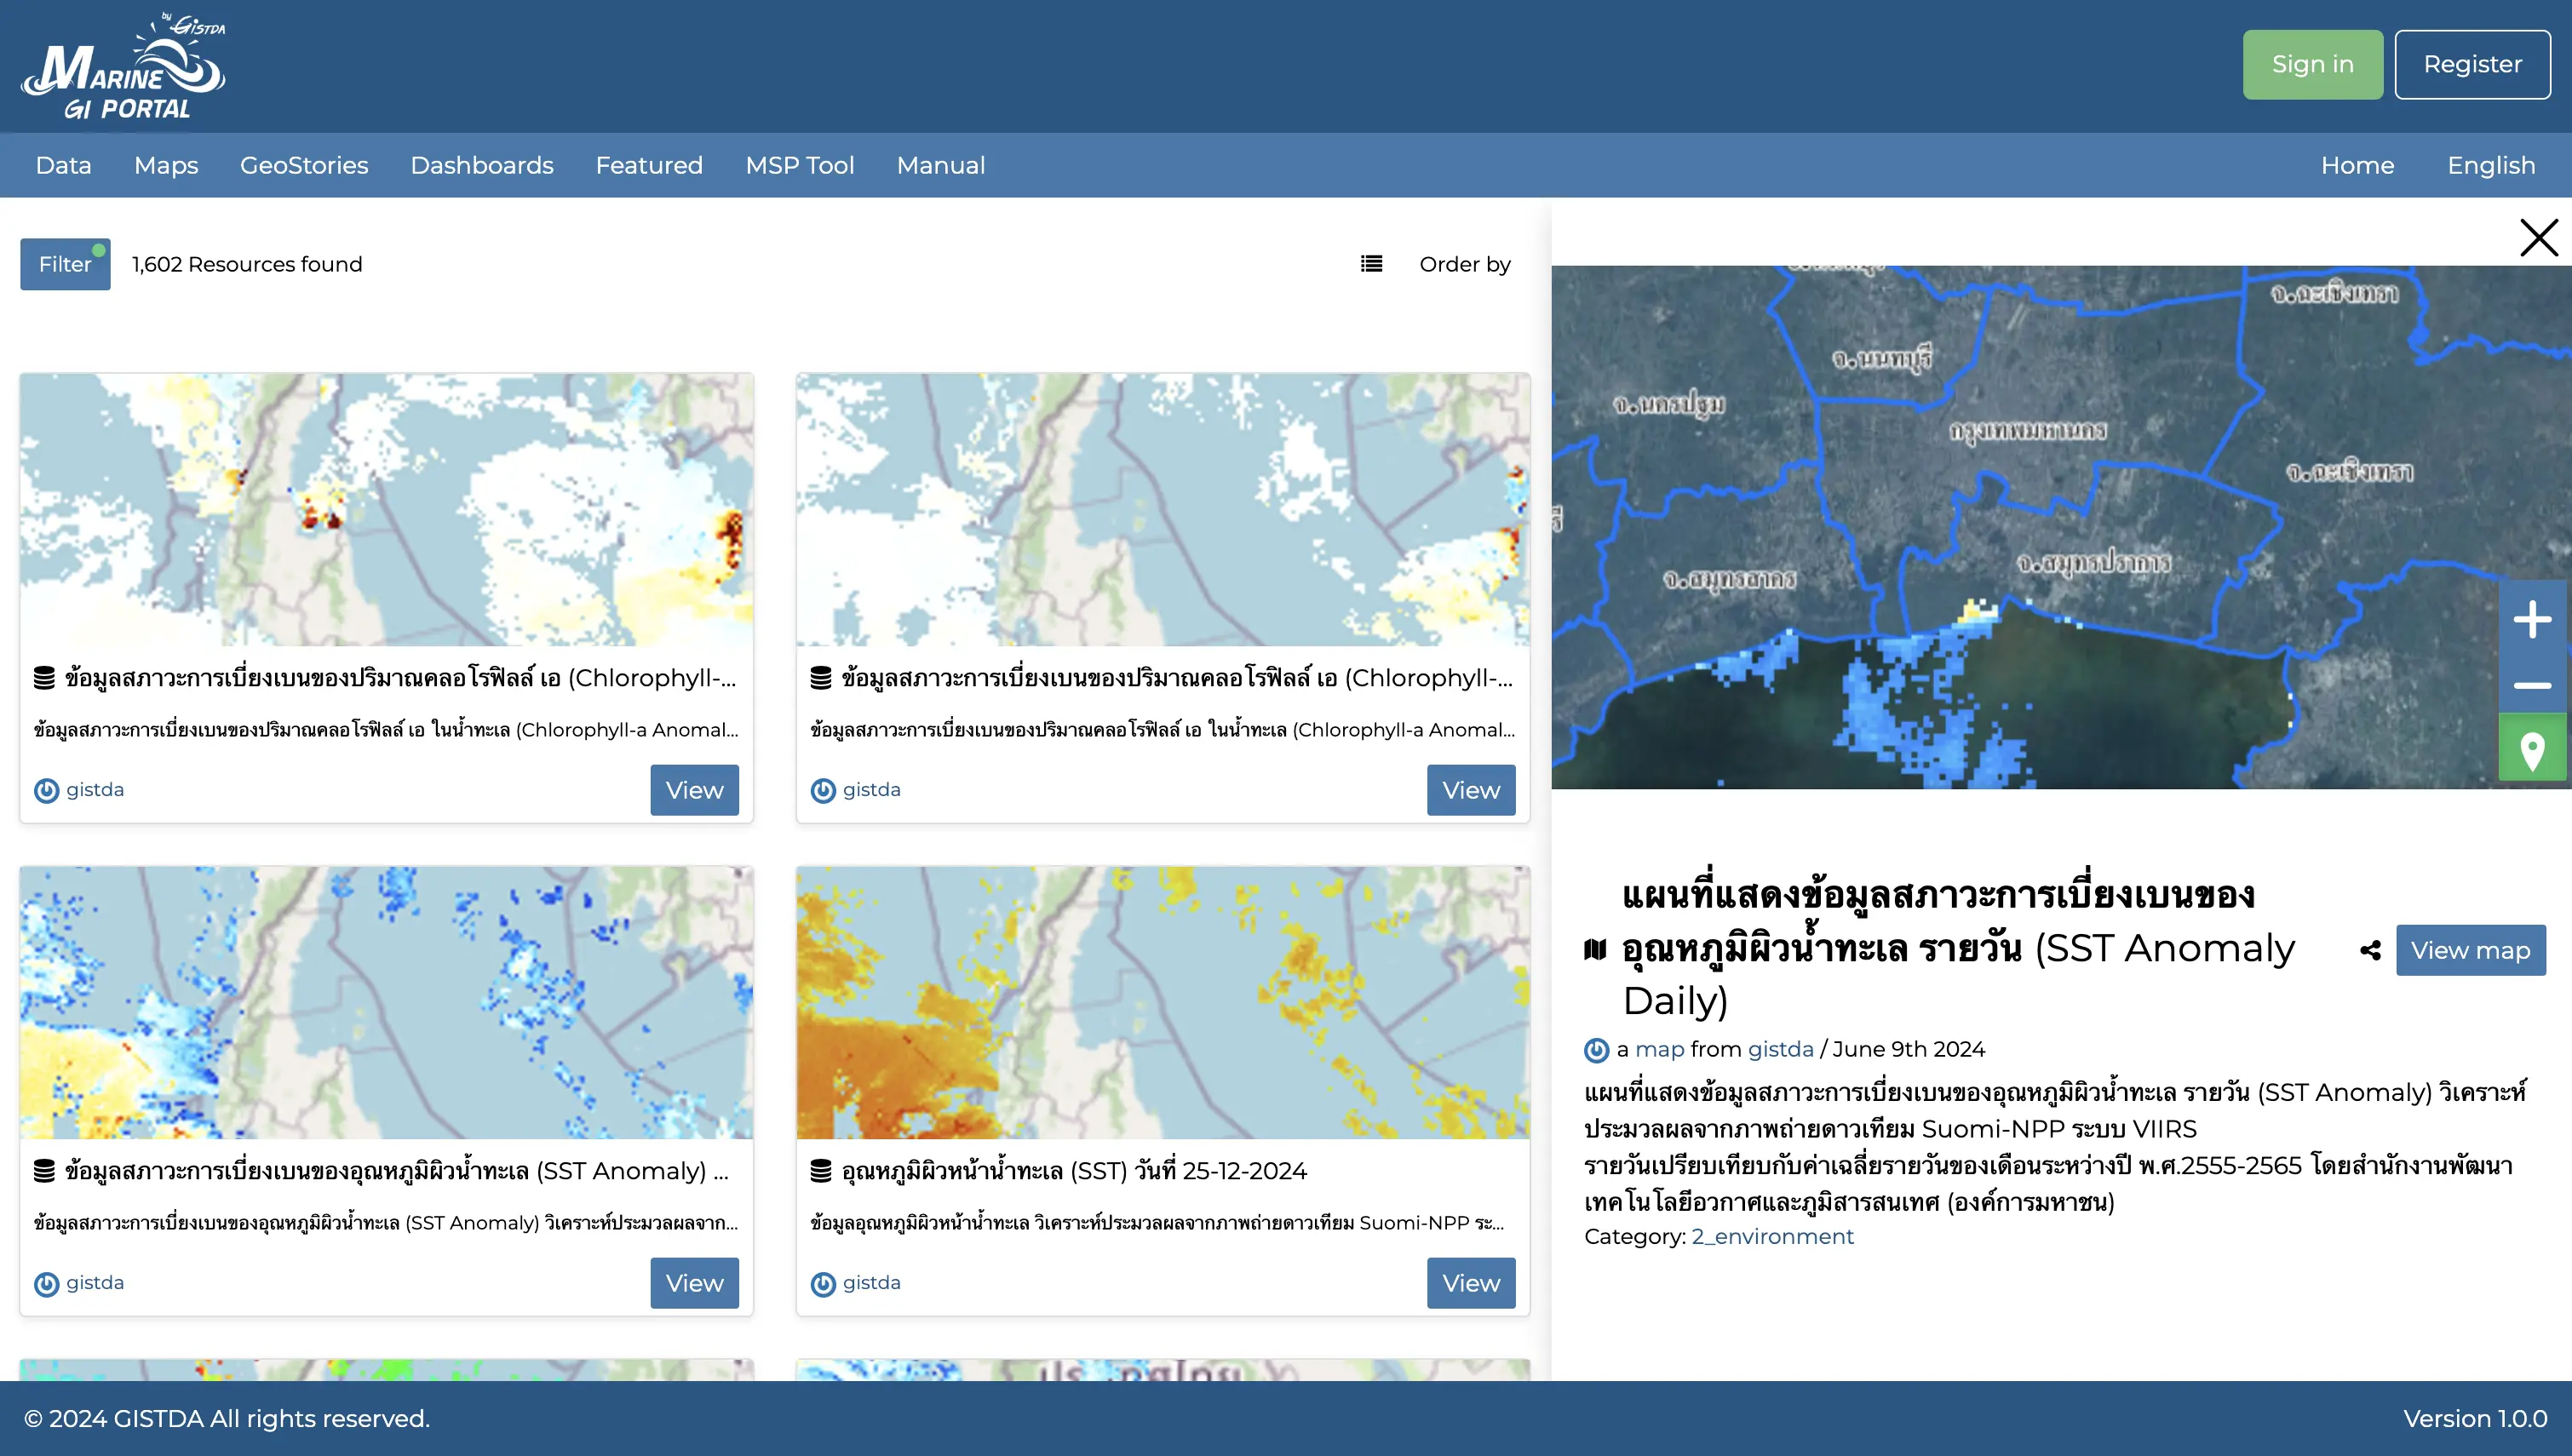The image size is (2572, 1456).
Task: Close the map detail panel
Action: pyautogui.click(x=2538, y=238)
